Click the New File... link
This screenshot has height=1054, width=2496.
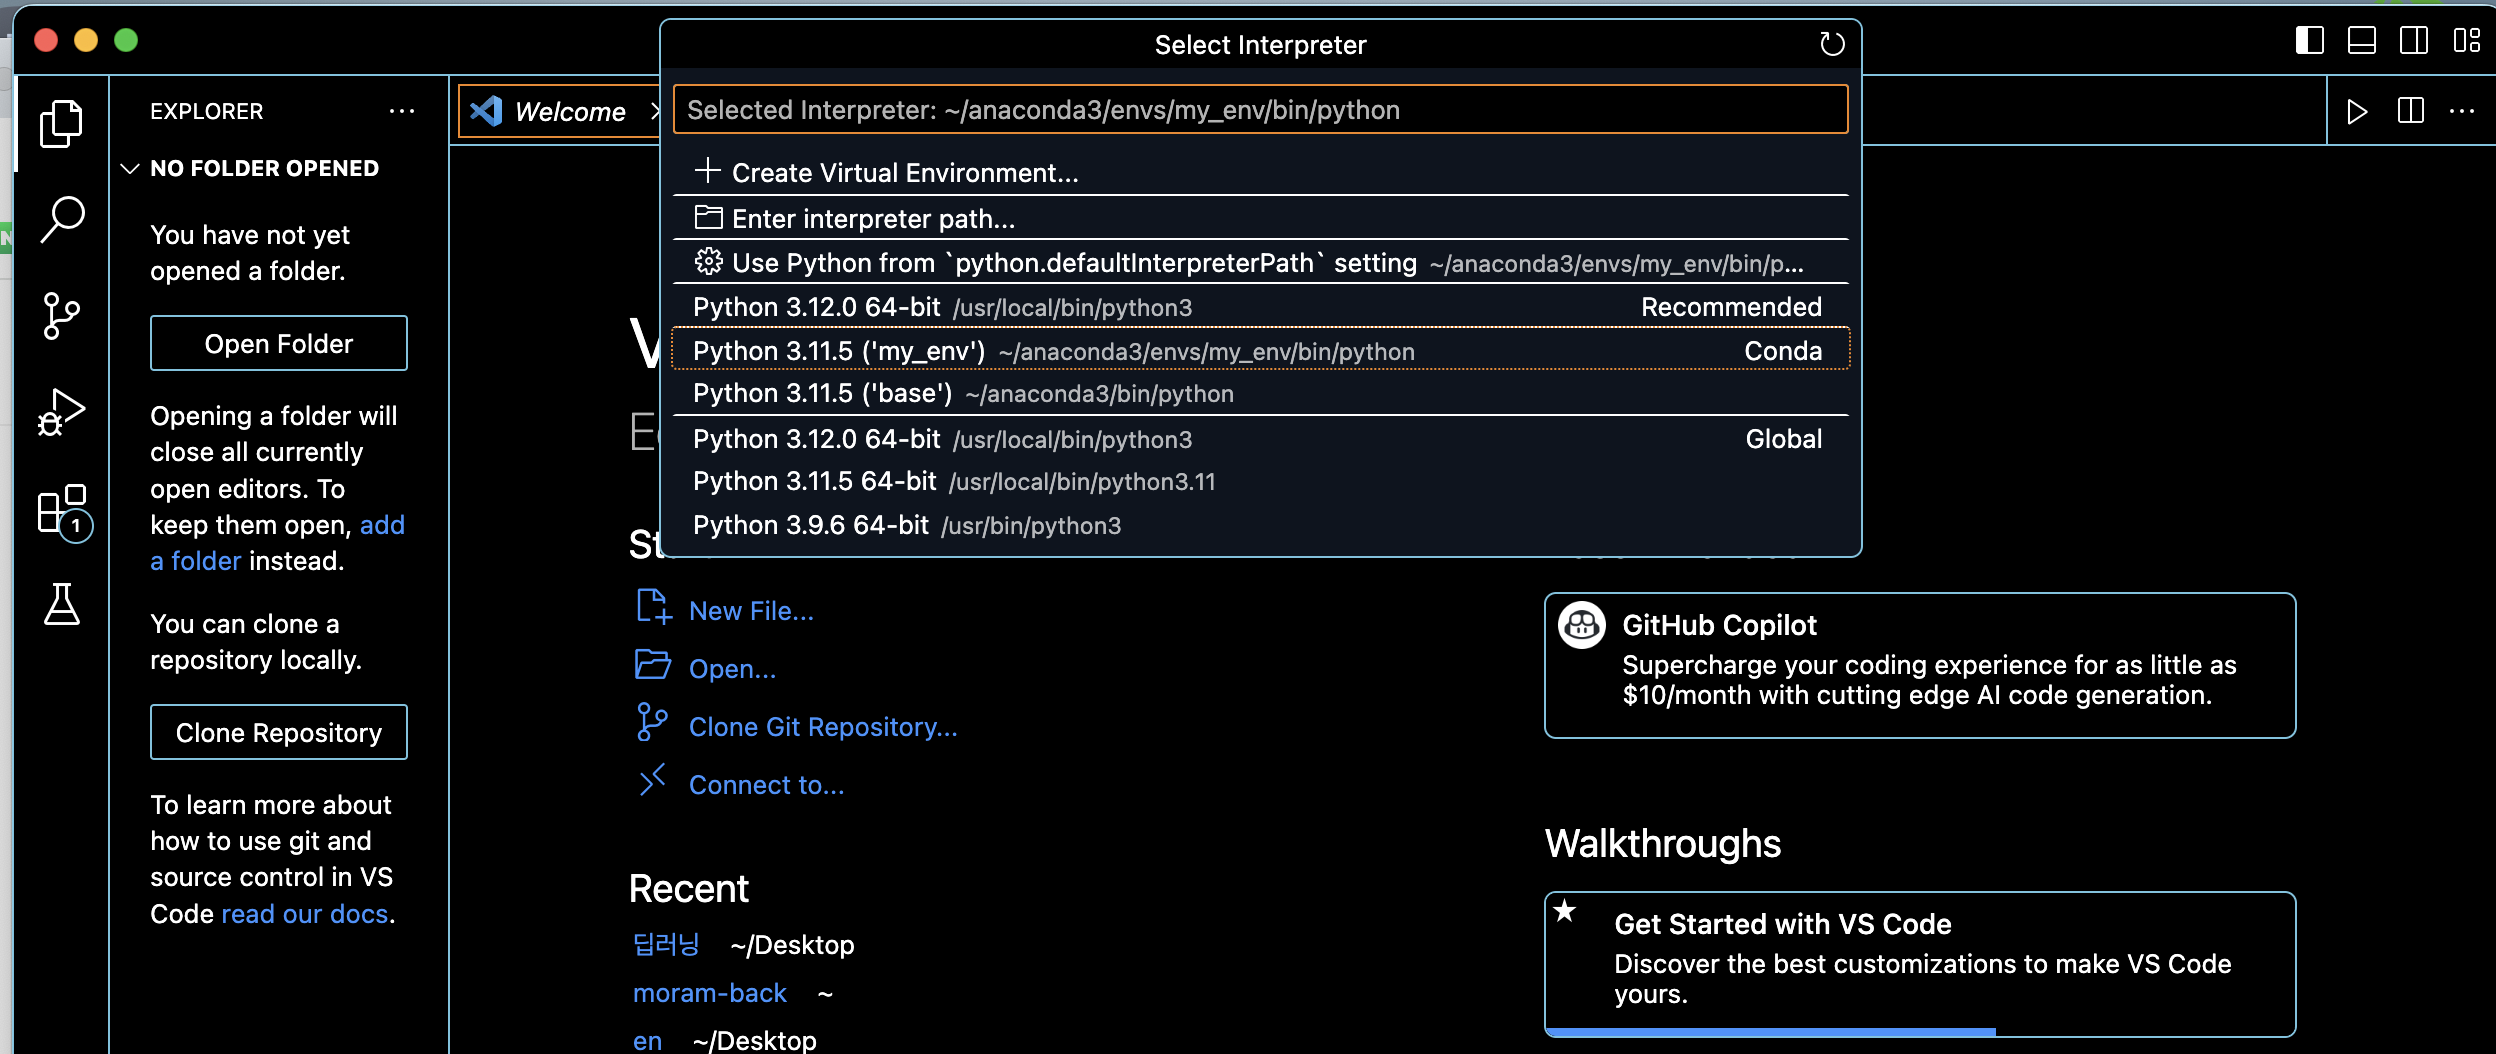pyautogui.click(x=751, y=611)
